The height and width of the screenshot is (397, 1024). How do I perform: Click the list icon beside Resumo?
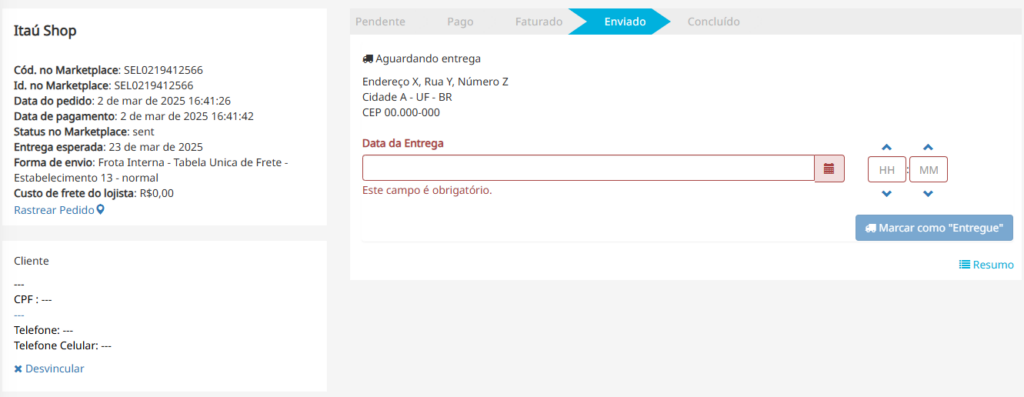tap(964, 264)
